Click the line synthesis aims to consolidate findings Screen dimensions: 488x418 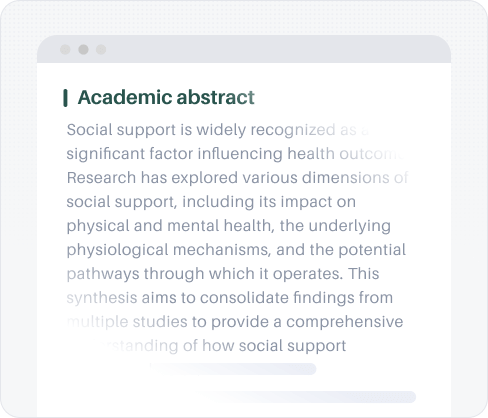(x=230, y=298)
